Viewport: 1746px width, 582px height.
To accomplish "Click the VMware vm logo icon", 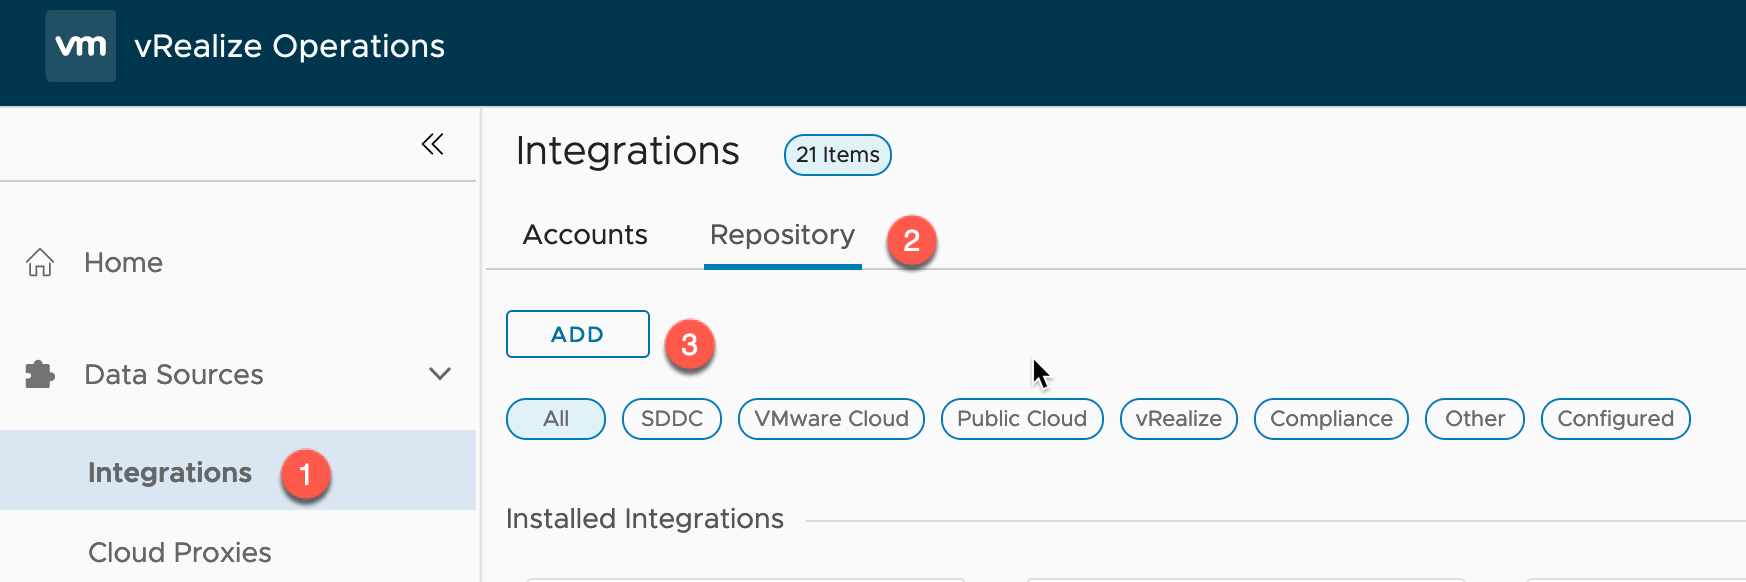I will [x=80, y=46].
